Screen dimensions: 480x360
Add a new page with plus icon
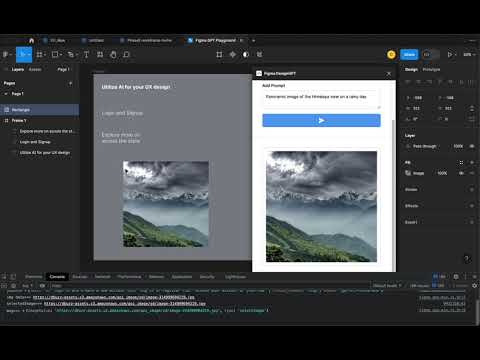click(x=70, y=83)
